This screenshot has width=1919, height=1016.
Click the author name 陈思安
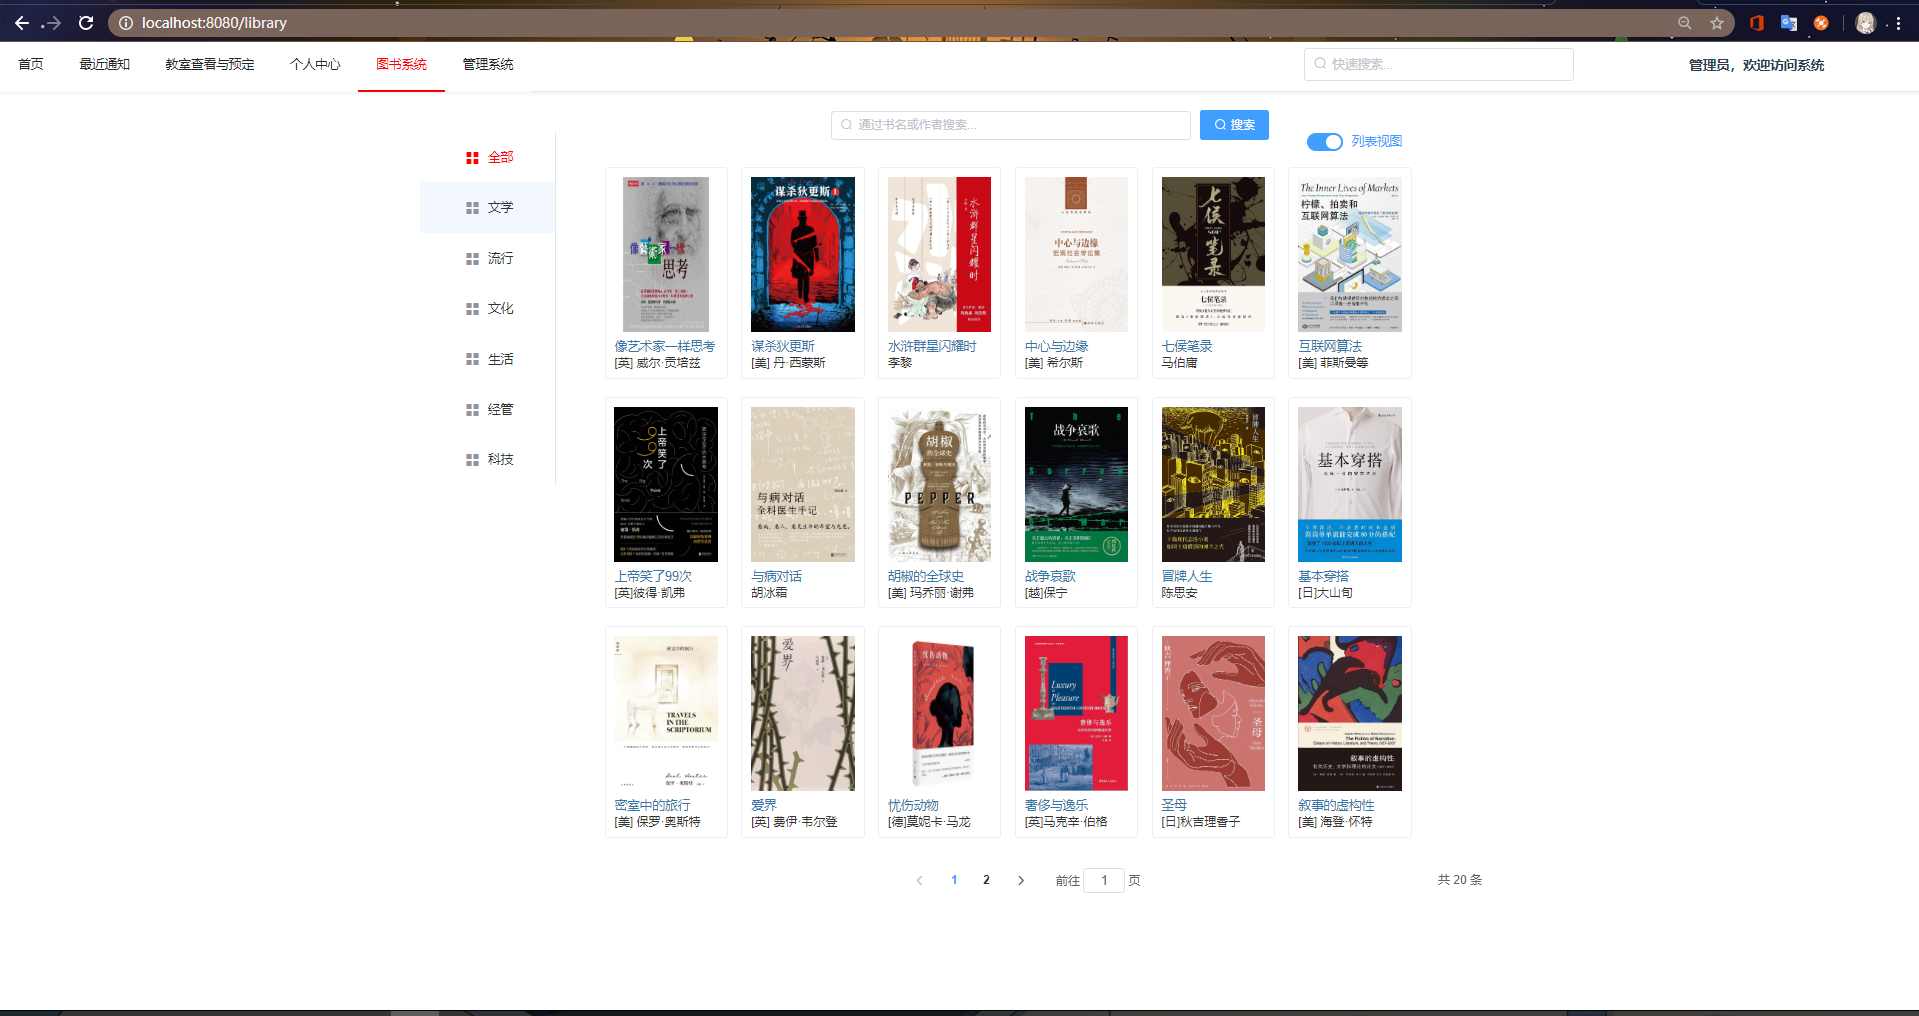point(1179,593)
